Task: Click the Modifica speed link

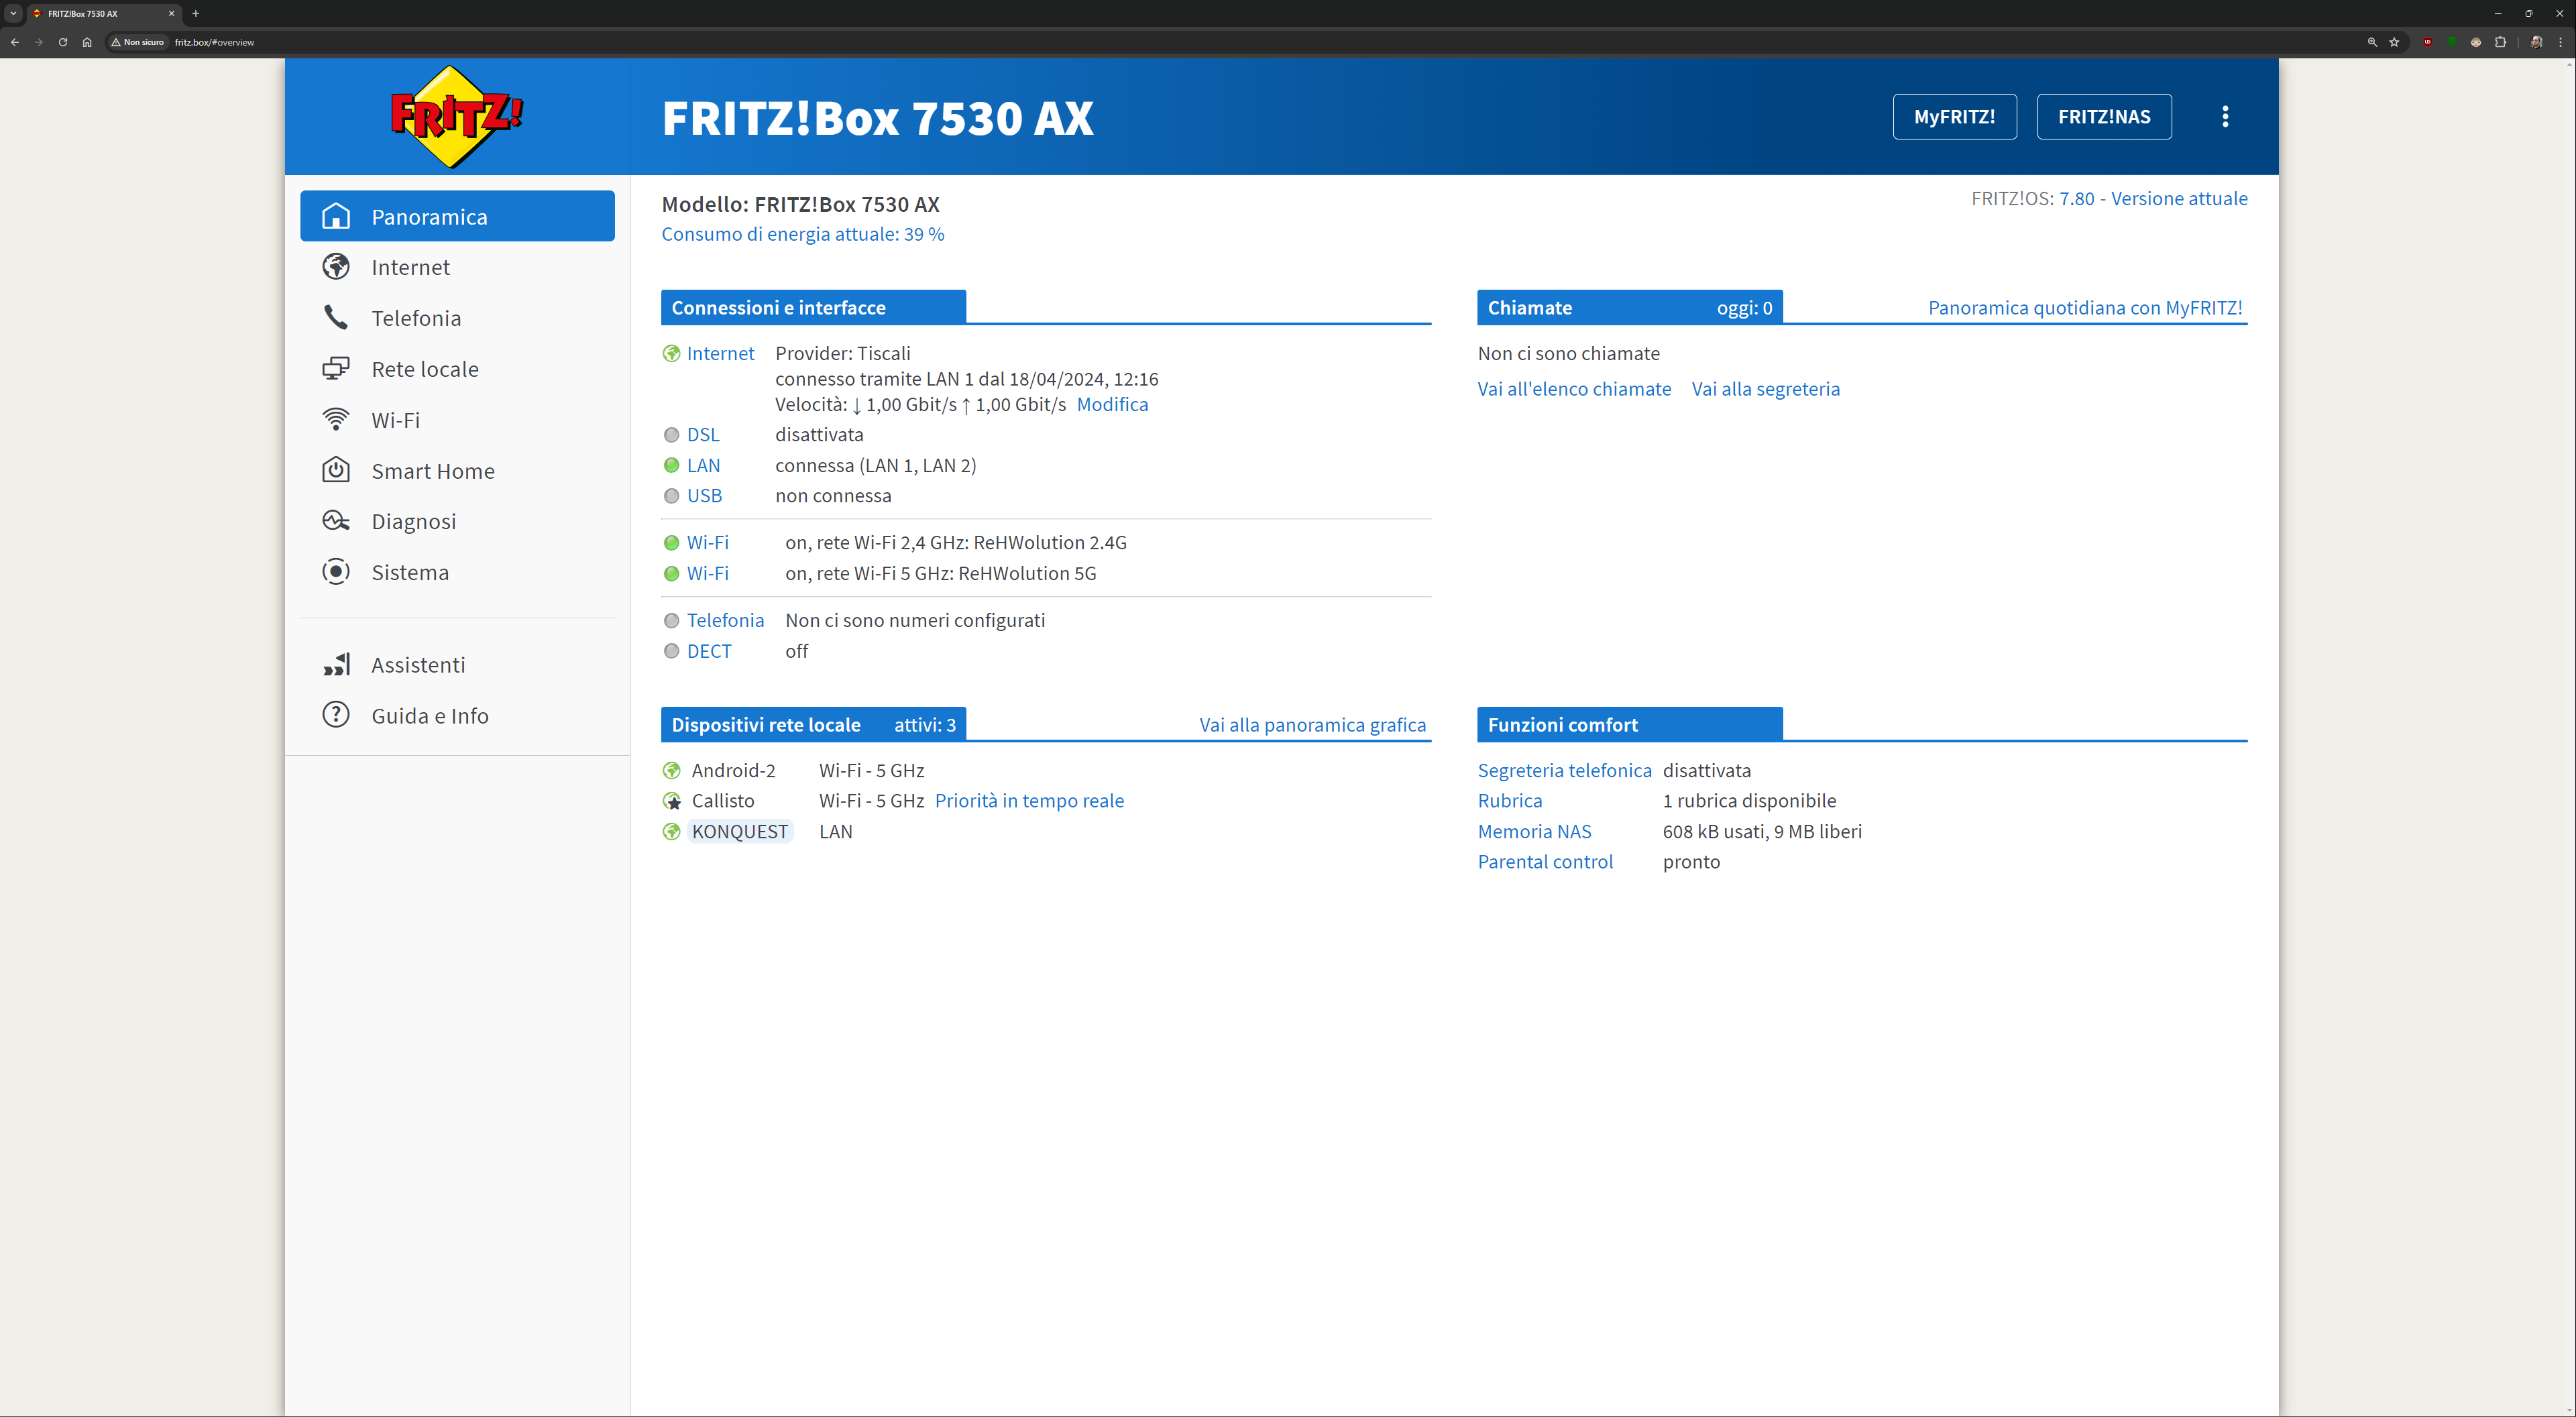Action: (1112, 405)
